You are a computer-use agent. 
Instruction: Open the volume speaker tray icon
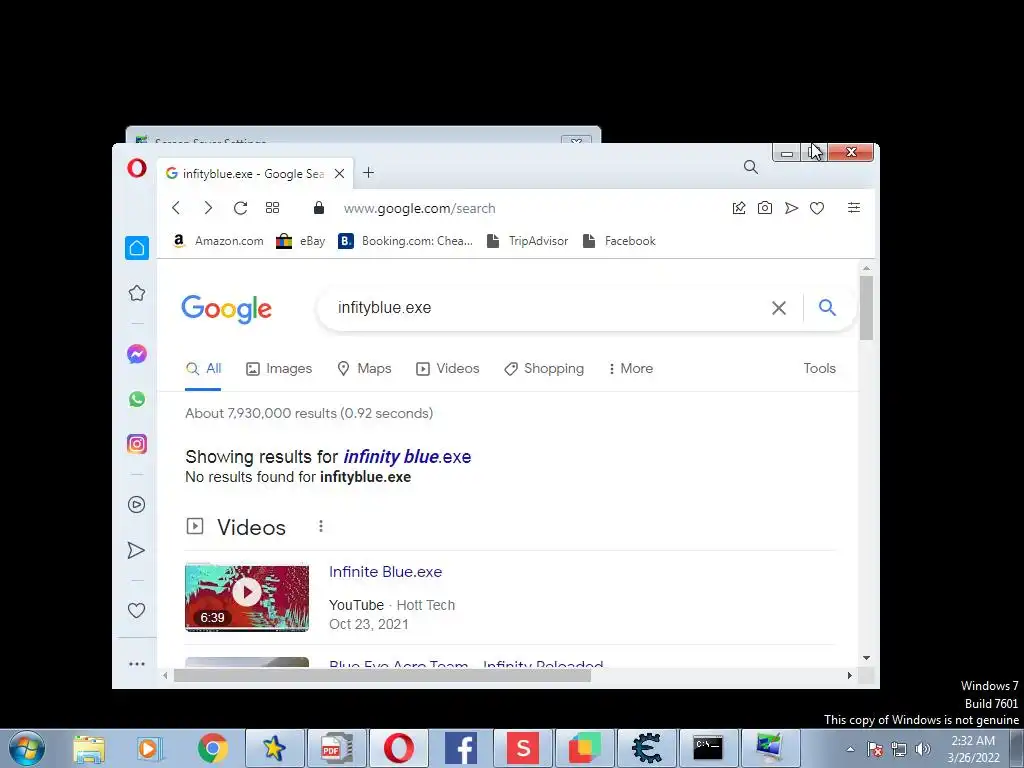[922, 749]
